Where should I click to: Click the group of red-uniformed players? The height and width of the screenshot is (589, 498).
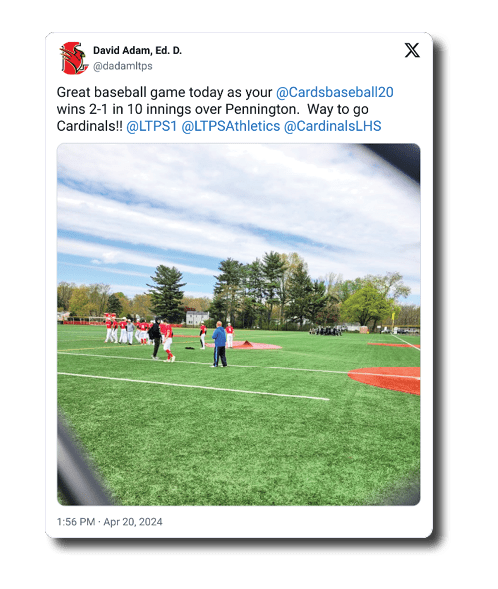pyautogui.click(x=126, y=330)
